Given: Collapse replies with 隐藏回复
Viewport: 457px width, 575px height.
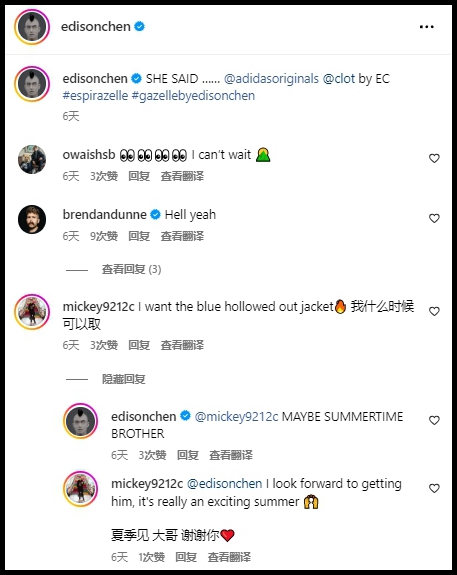Looking at the screenshot, I should 124,379.
